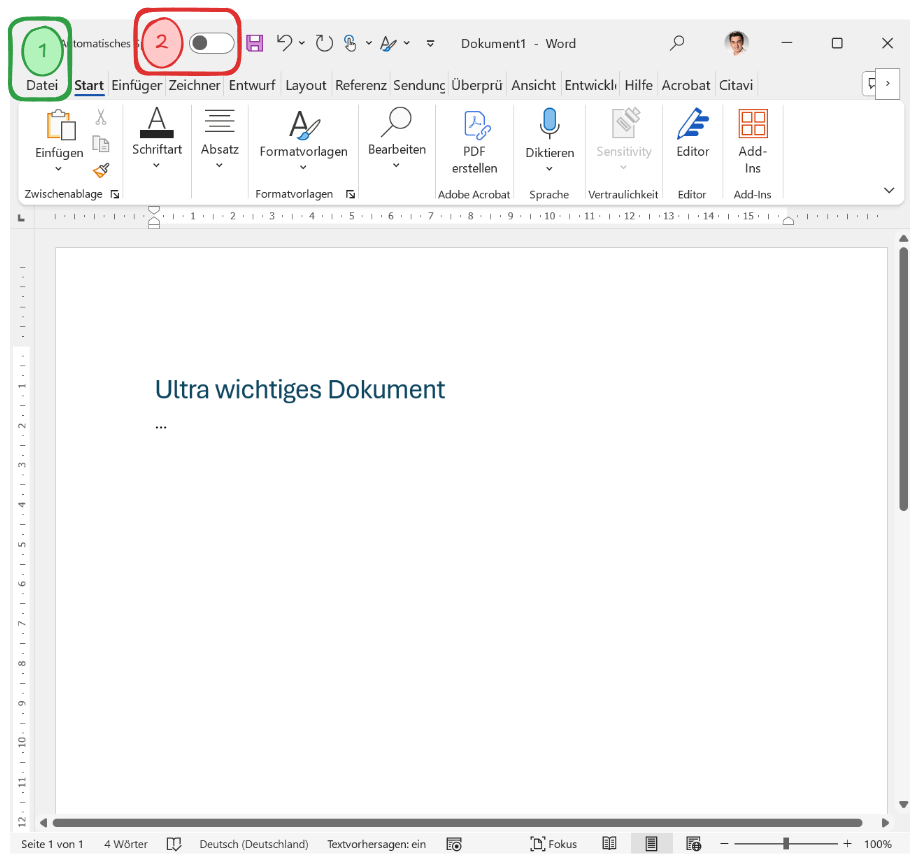
Task: Enable Fokus mode in status bar
Action: point(553,844)
